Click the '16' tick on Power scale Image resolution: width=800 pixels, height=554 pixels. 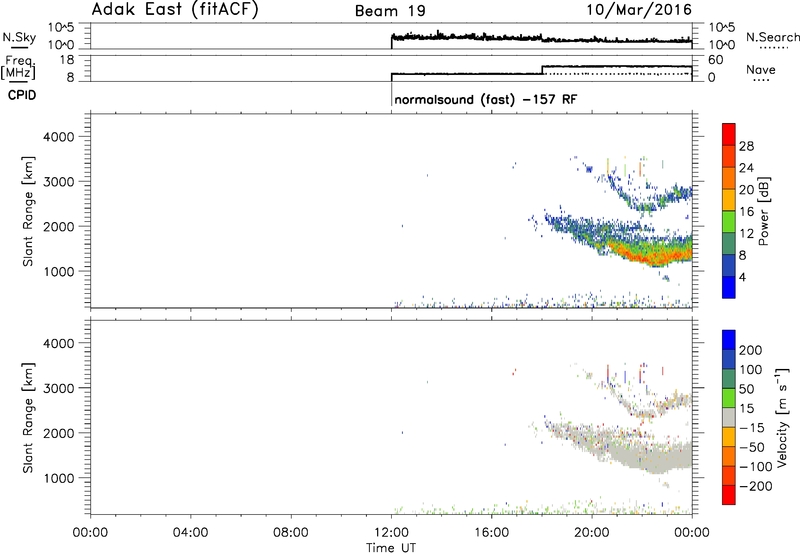click(x=746, y=212)
